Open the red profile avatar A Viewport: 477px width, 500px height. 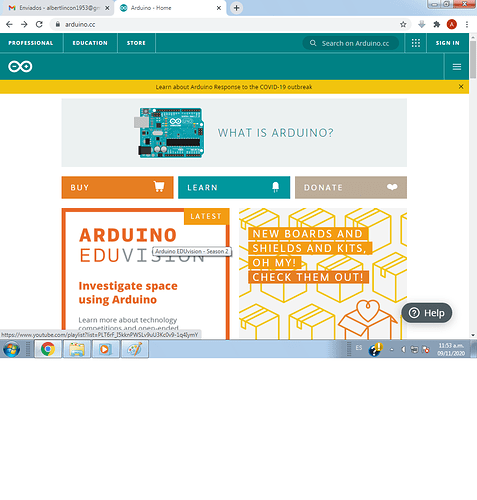click(x=452, y=24)
